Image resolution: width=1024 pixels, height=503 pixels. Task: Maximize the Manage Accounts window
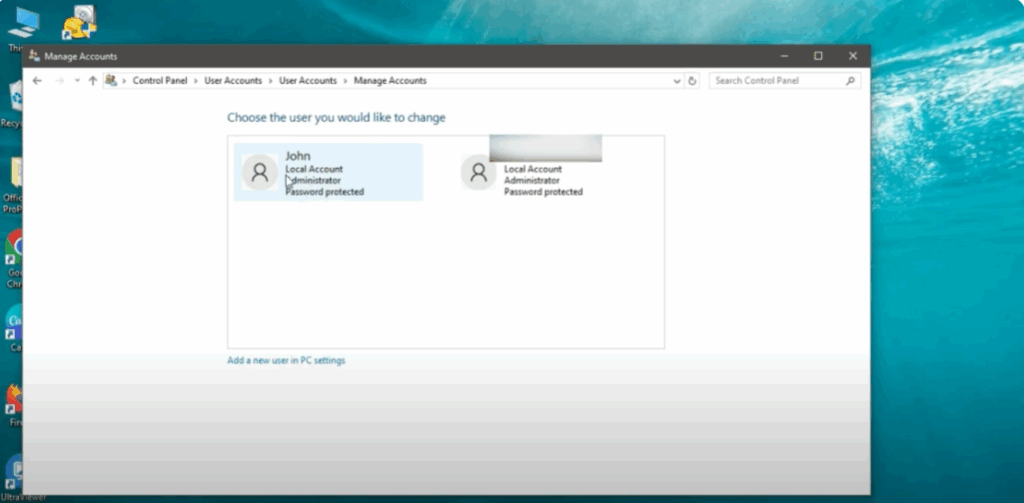(818, 56)
